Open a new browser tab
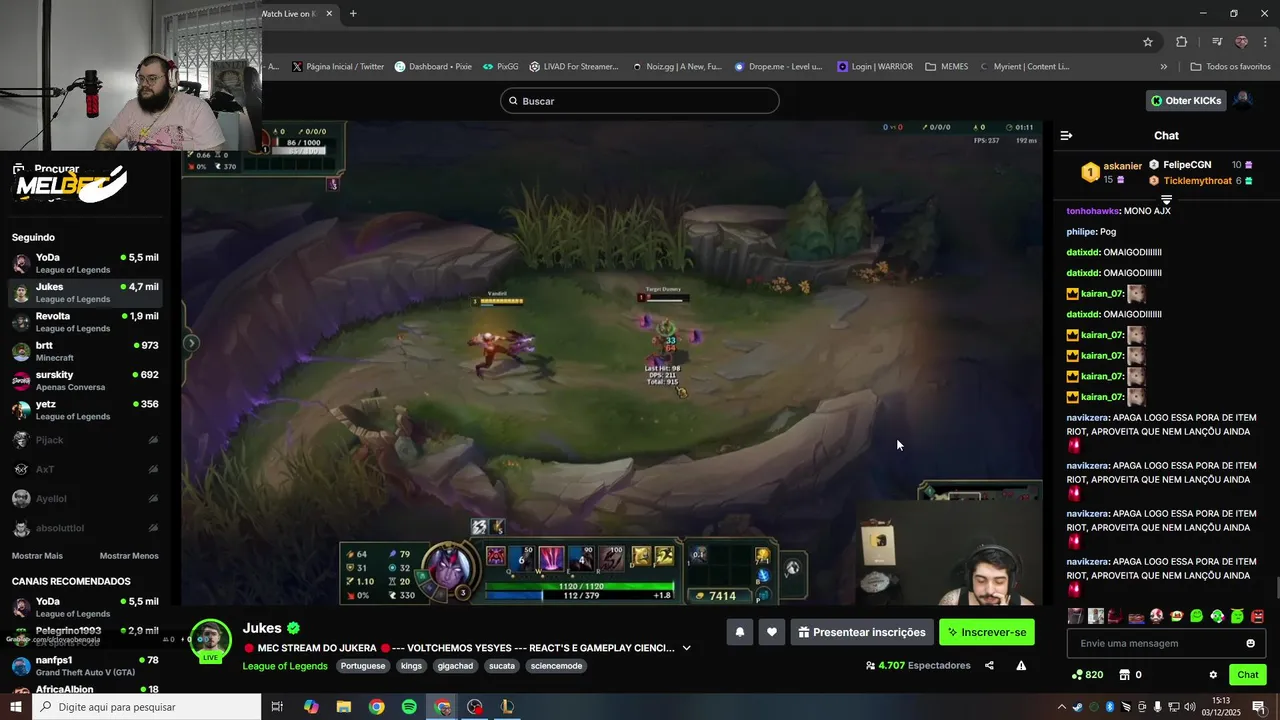The height and width of the screenshot is (720, 1280). pyautogui.click(x=353, y=14)
